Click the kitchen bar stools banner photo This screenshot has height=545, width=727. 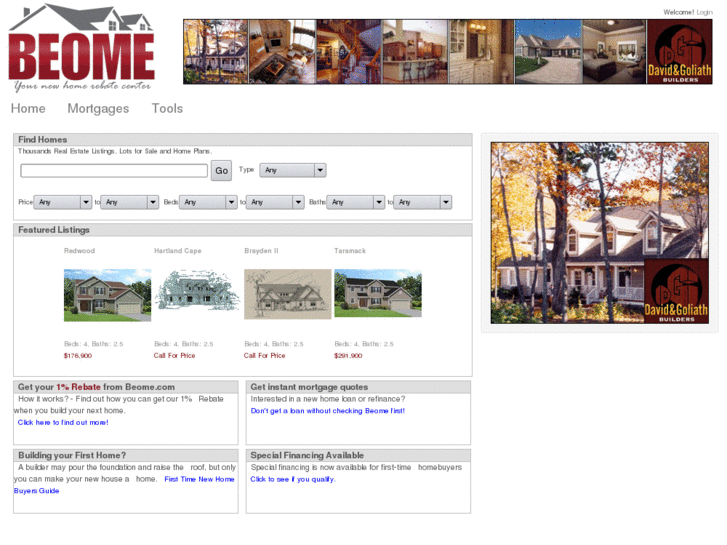coord(415,51)
